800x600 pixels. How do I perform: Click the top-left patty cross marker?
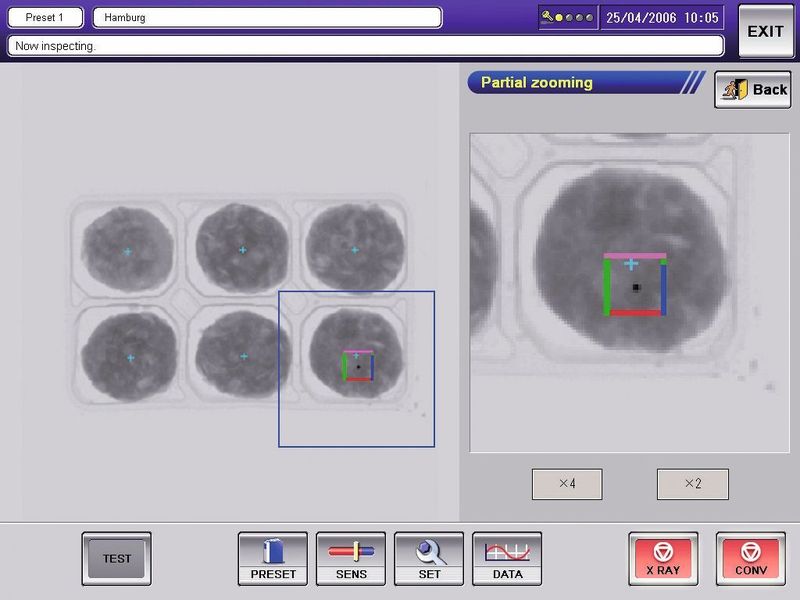click(x=128, y=252)
